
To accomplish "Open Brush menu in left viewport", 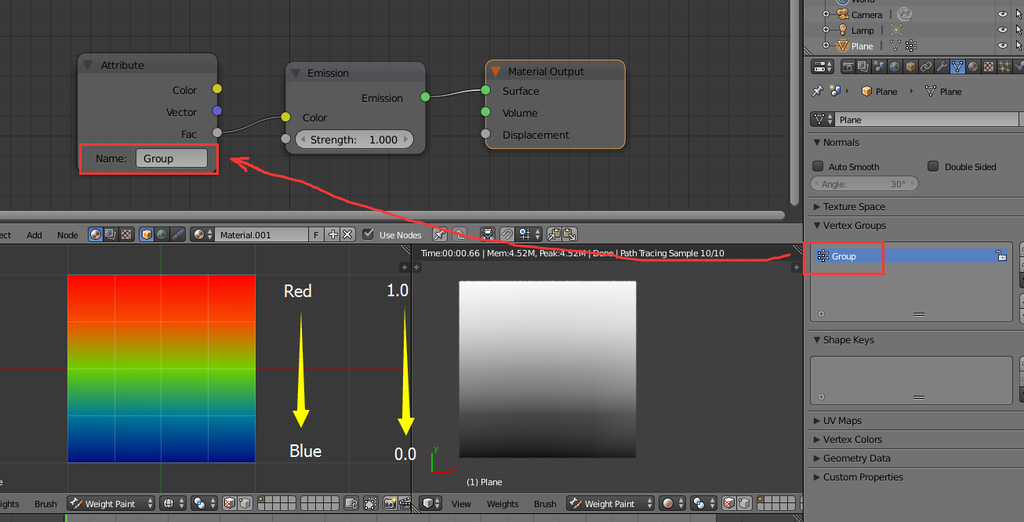I will [x=46, y=504].
